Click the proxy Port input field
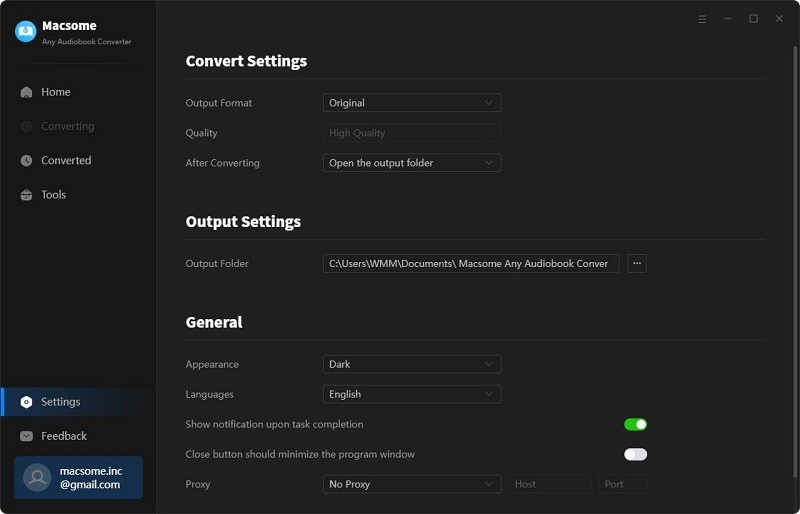 tap(622, 484)
